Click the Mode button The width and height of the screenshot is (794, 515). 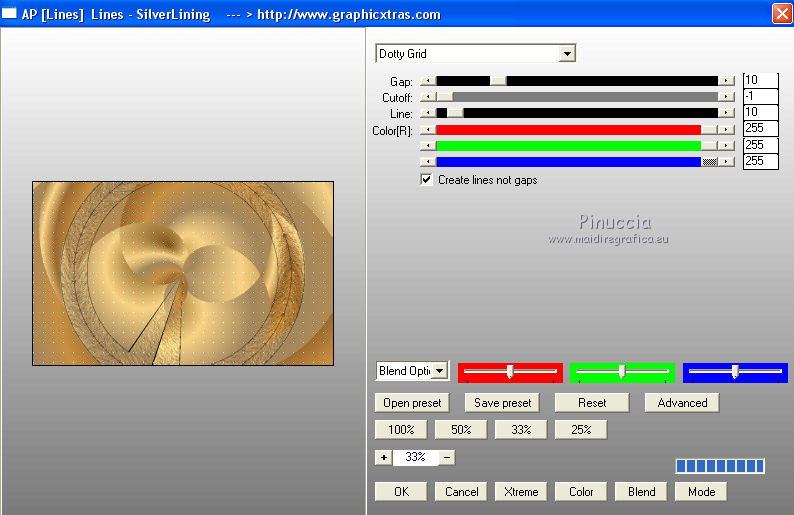(x=701, y=492)
